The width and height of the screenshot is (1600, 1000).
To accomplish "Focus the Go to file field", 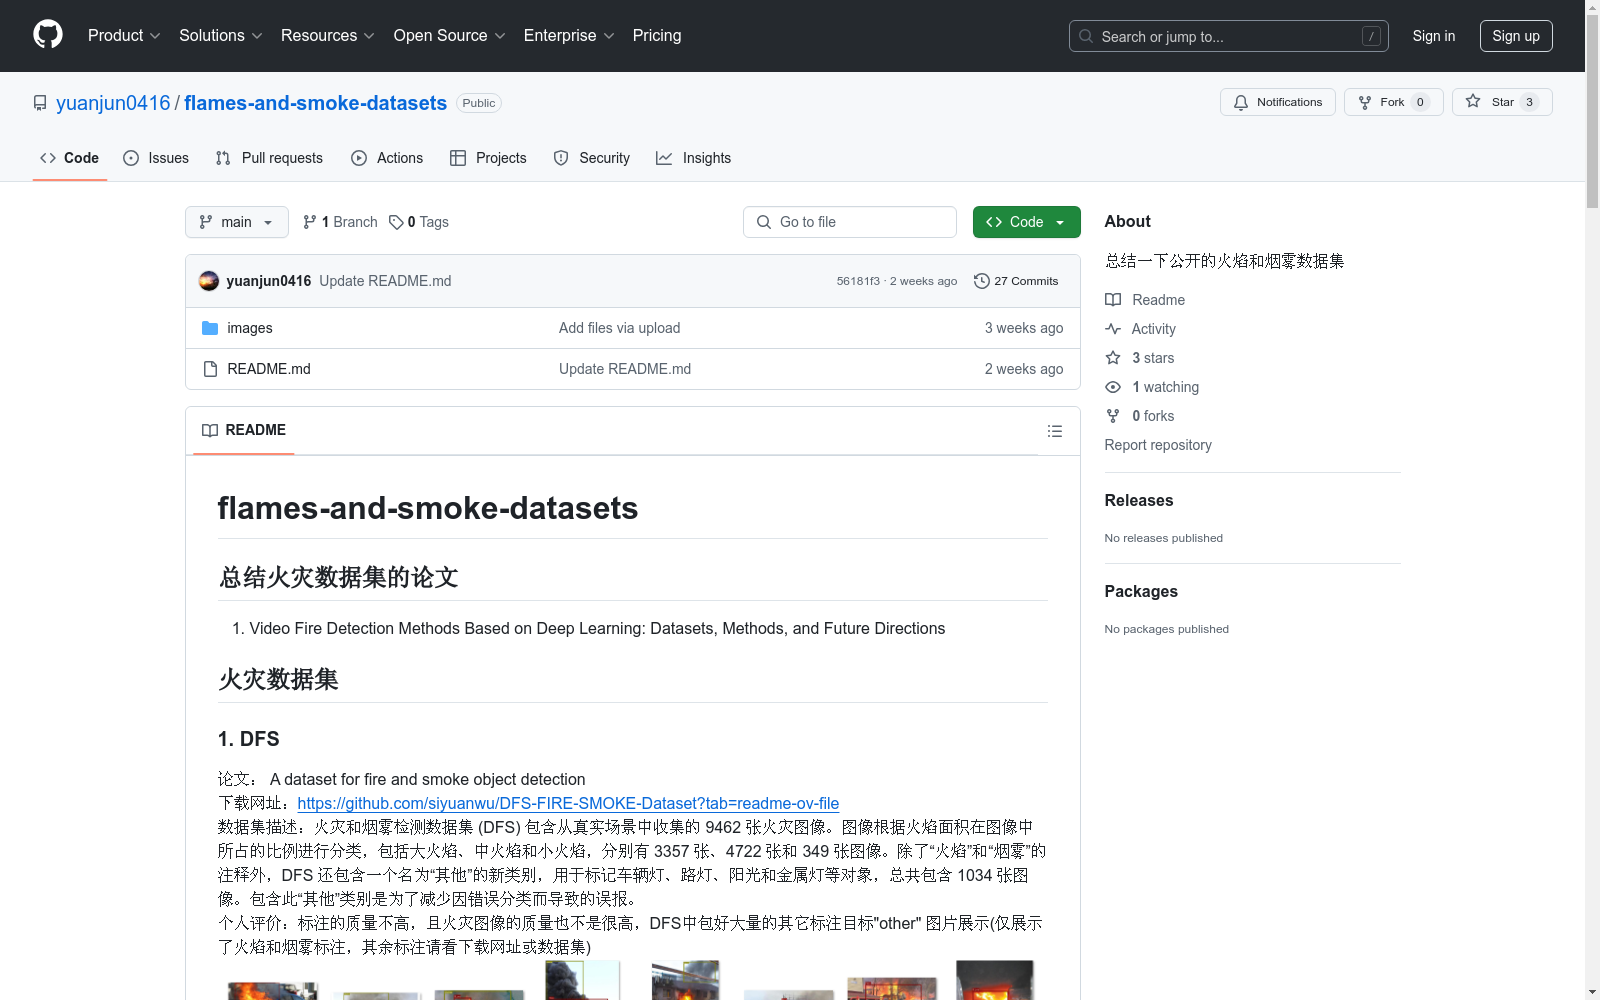I will 850,222.
